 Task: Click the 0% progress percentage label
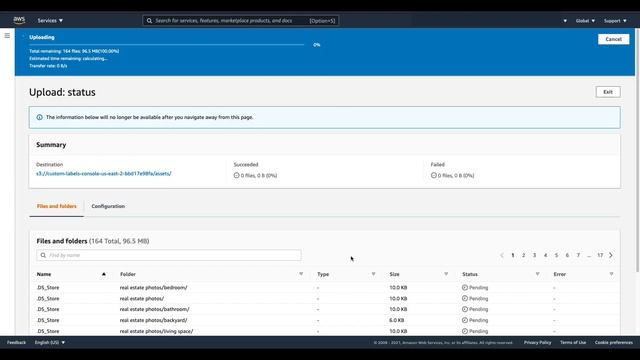pyautogui.click(x=317, y=44)
